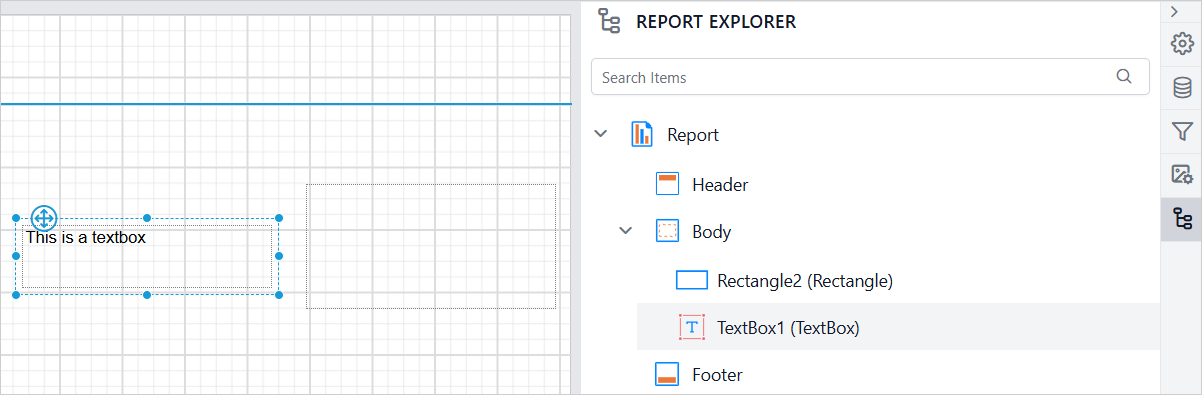Screen dimensions: 1202x395
Task: Click the Body section icon
Action: click(x=667, y=232)
